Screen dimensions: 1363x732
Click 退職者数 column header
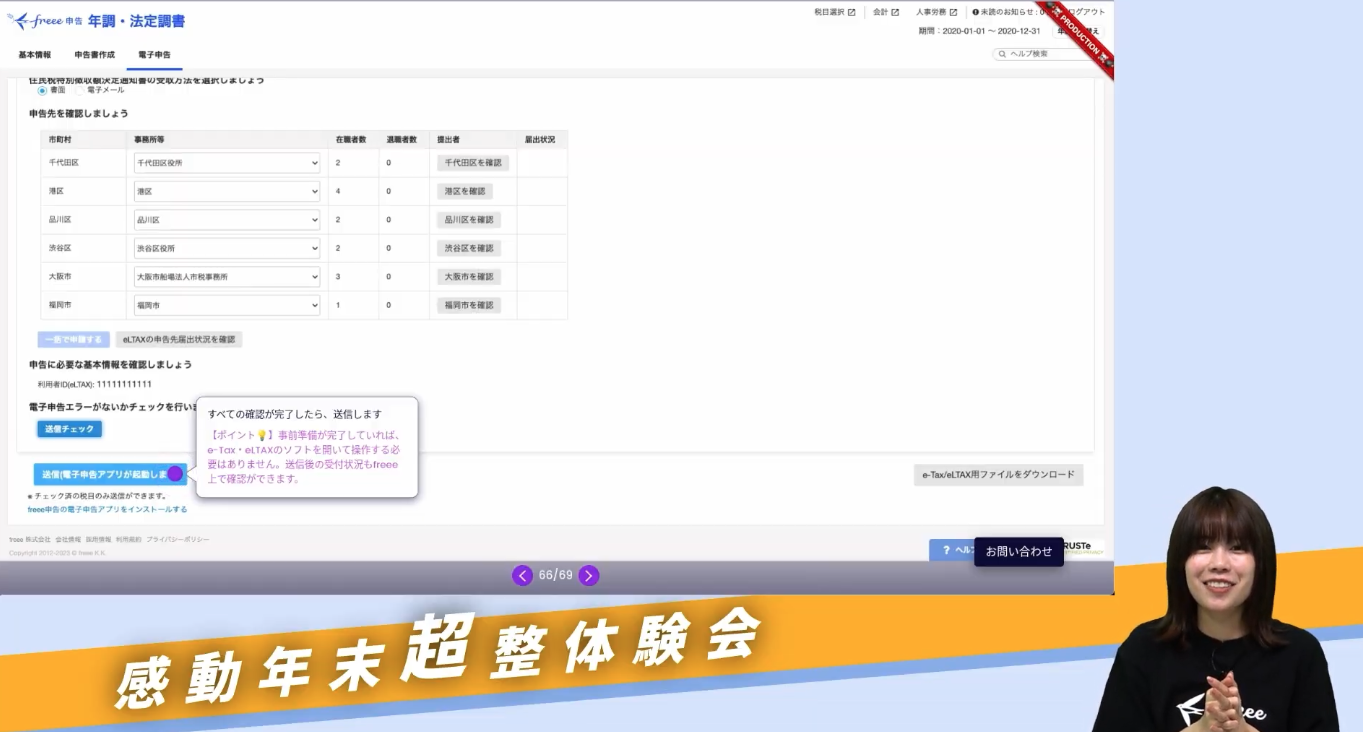tap(402, 139)
